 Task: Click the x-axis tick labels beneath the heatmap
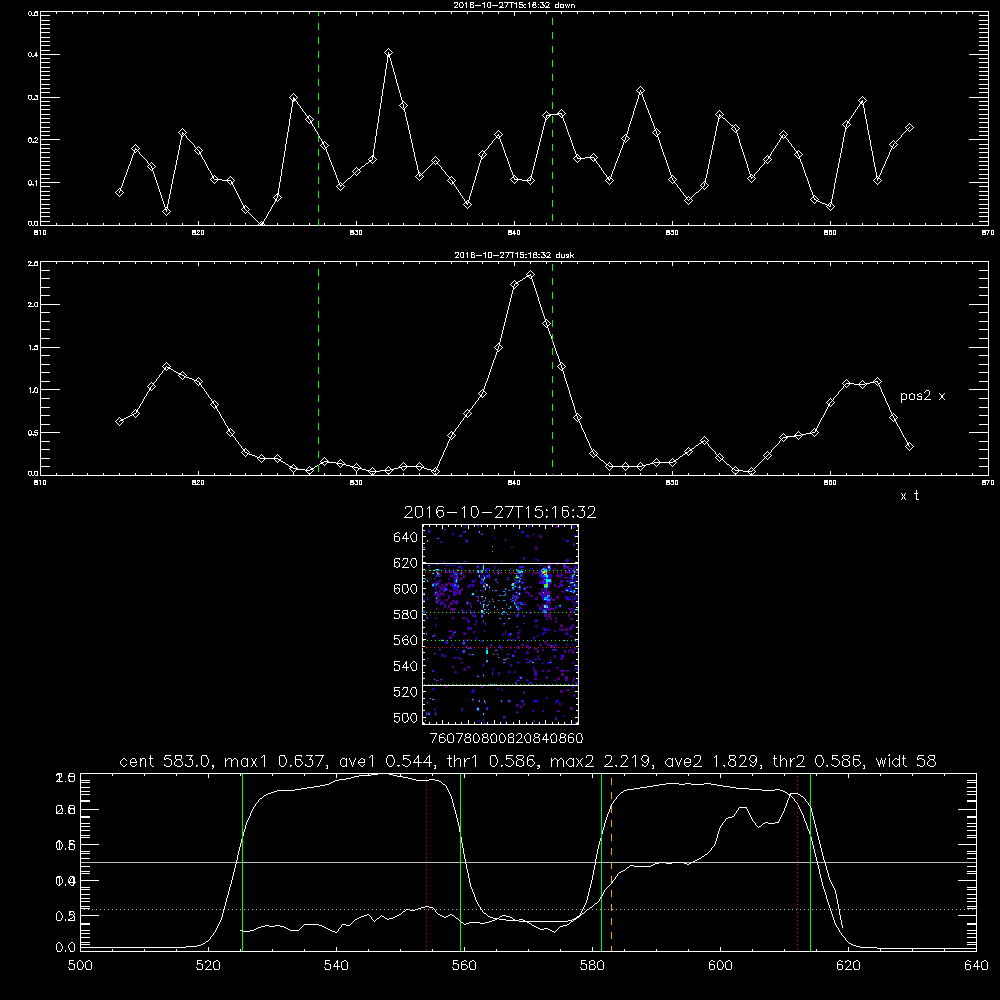point(506,738)
